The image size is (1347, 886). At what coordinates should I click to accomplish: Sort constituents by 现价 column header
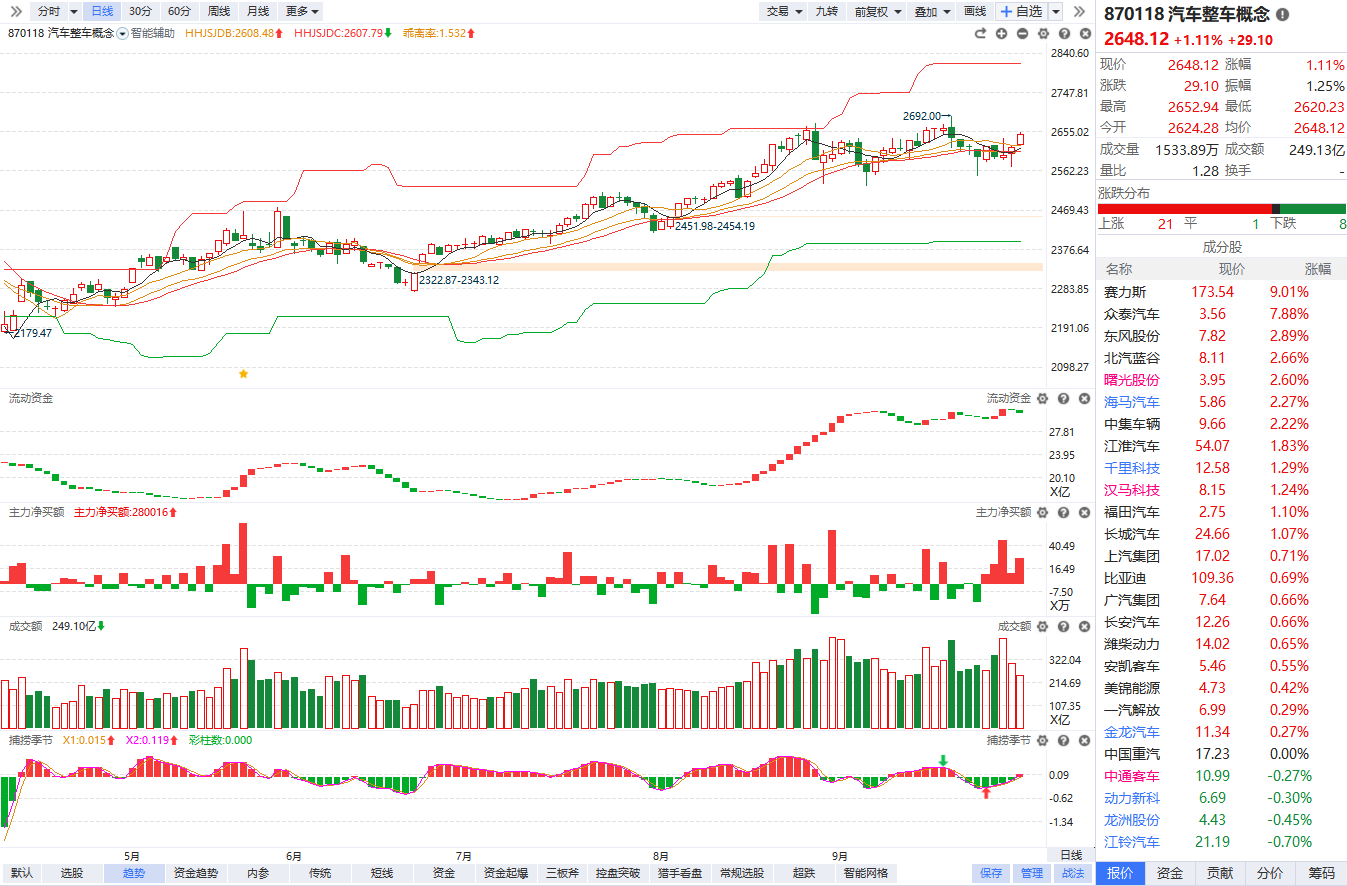tap(1232, 269)
